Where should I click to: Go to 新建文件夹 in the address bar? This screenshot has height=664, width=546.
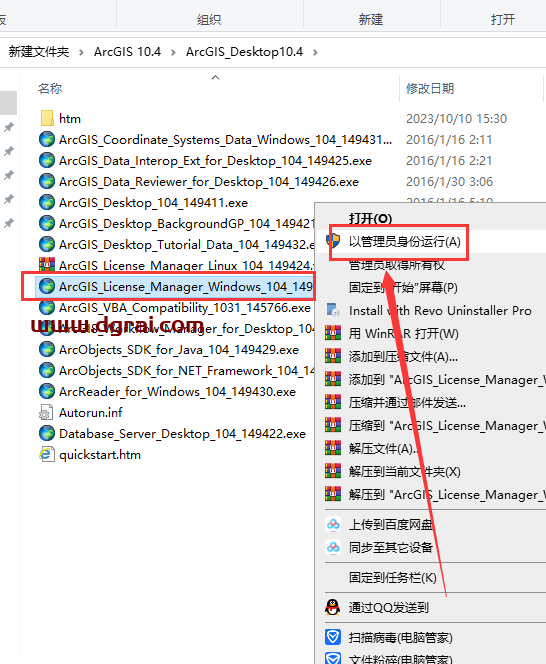point(39,52)
